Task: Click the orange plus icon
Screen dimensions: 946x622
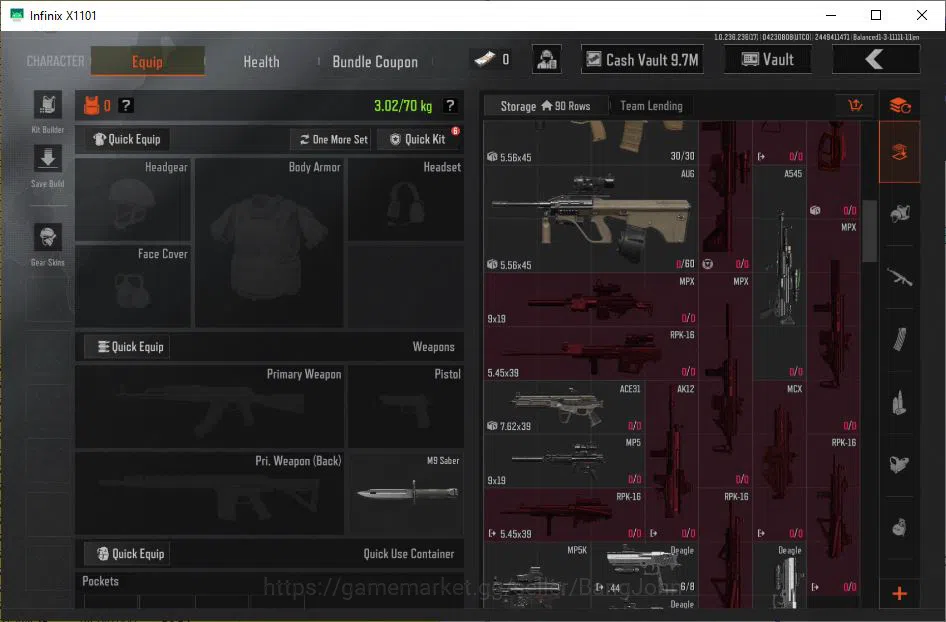Action: (x=899, y=594)
